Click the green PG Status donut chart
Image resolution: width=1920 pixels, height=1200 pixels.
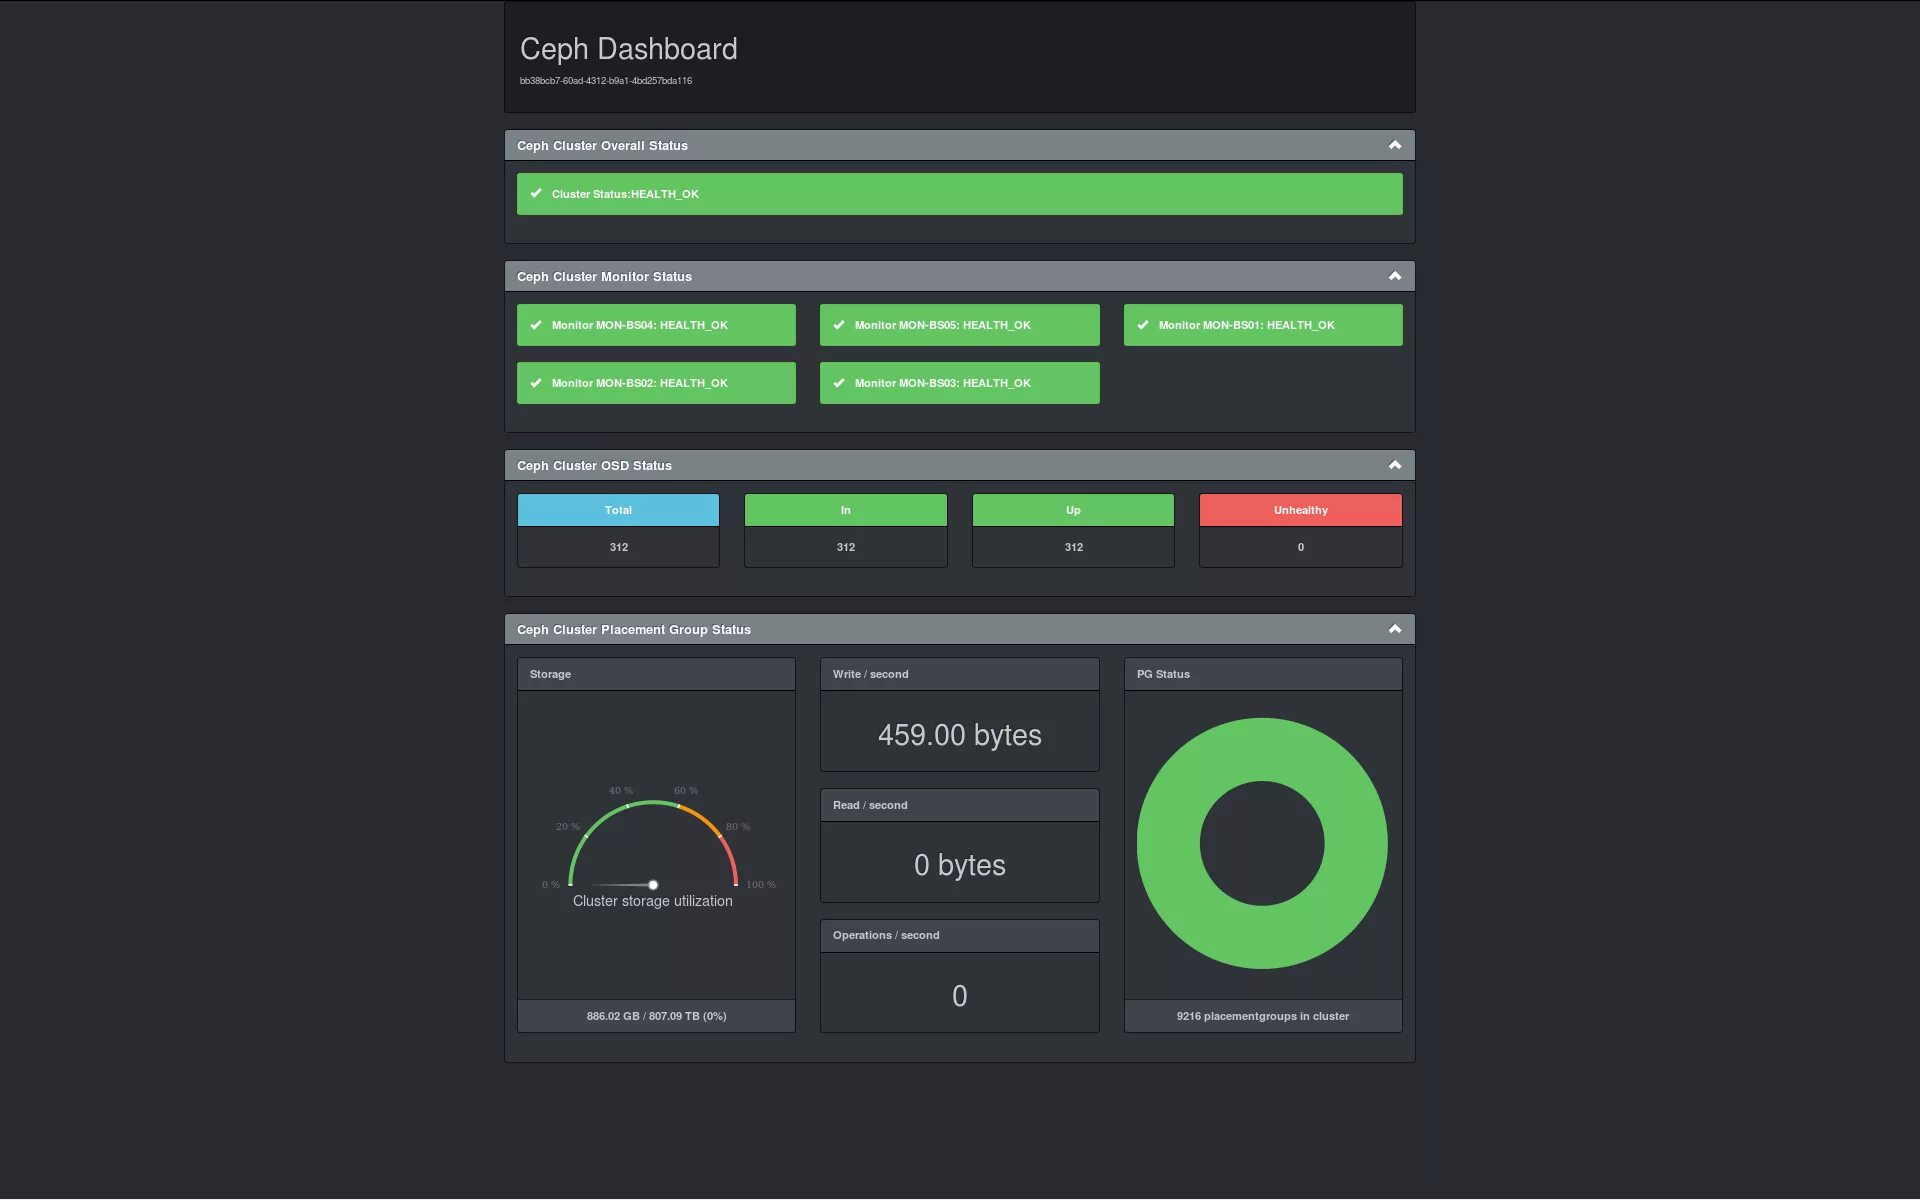1167,844
